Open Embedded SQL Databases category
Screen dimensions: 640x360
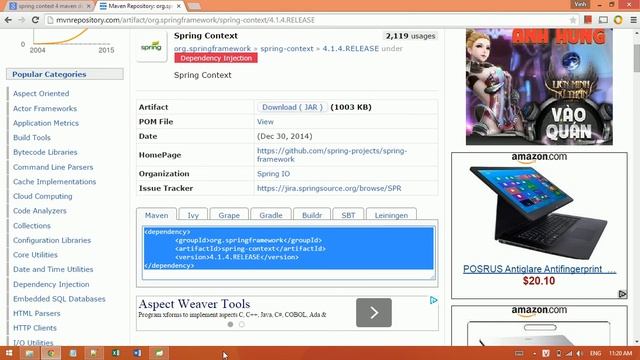pyautogui.click(x=59, y=299)
